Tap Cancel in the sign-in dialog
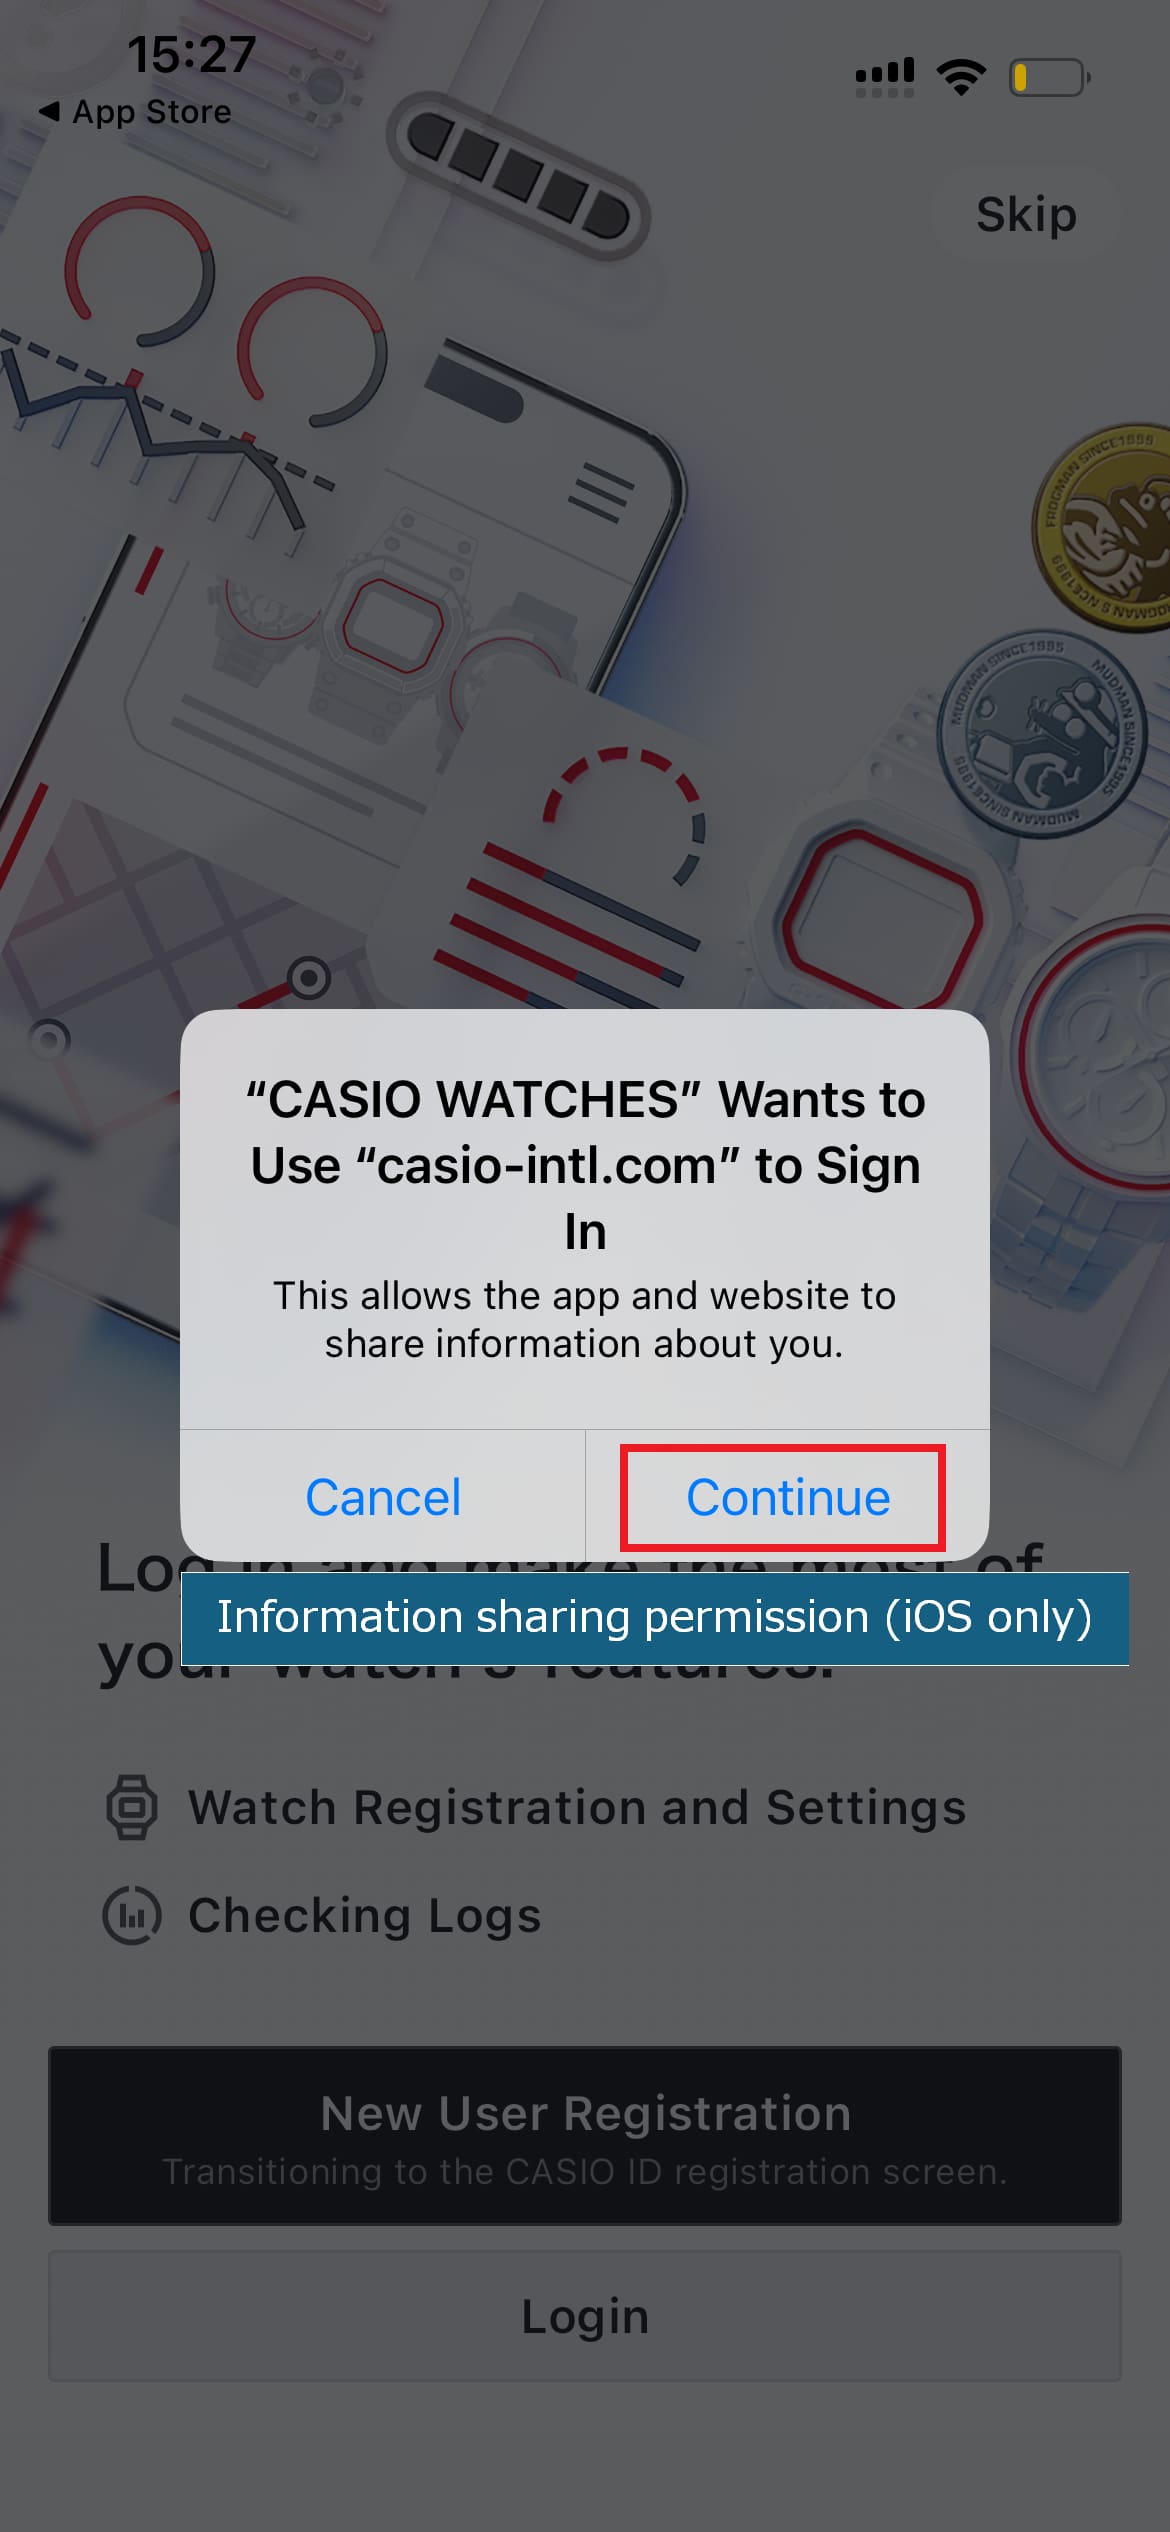1170x2532 pixels. click(383, 1497)
